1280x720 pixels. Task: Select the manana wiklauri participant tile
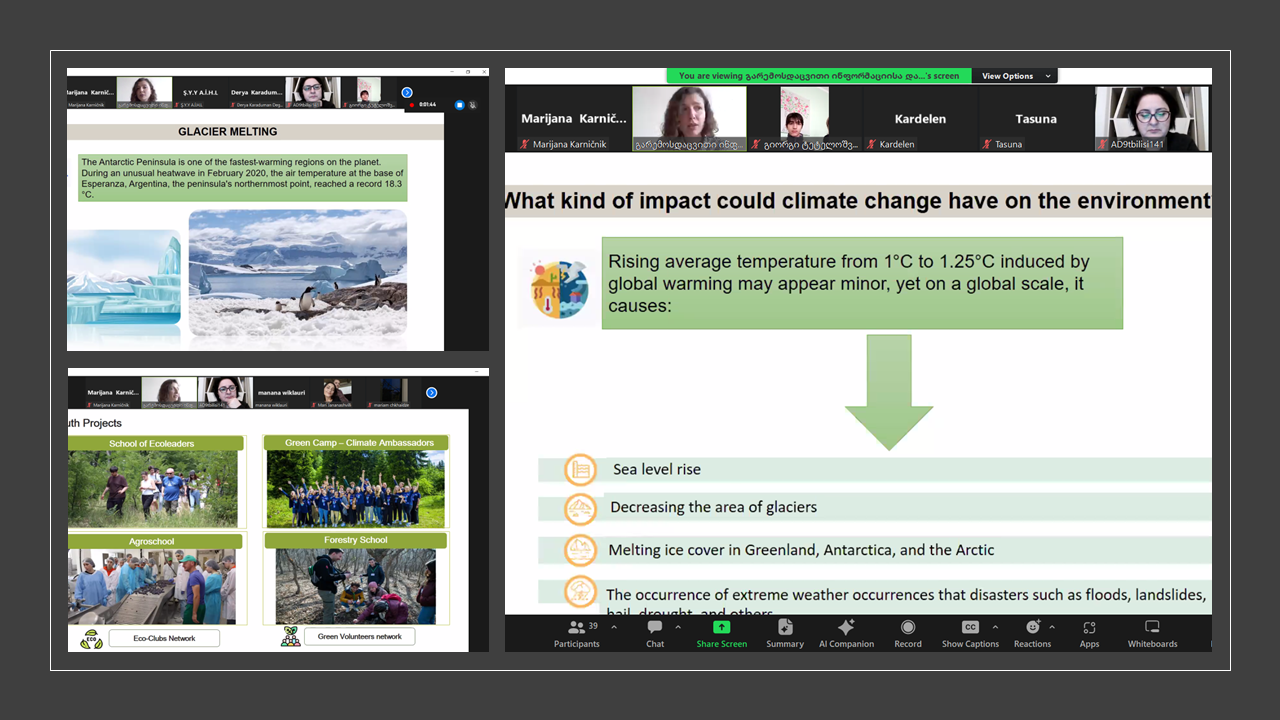tap(282, 393)
